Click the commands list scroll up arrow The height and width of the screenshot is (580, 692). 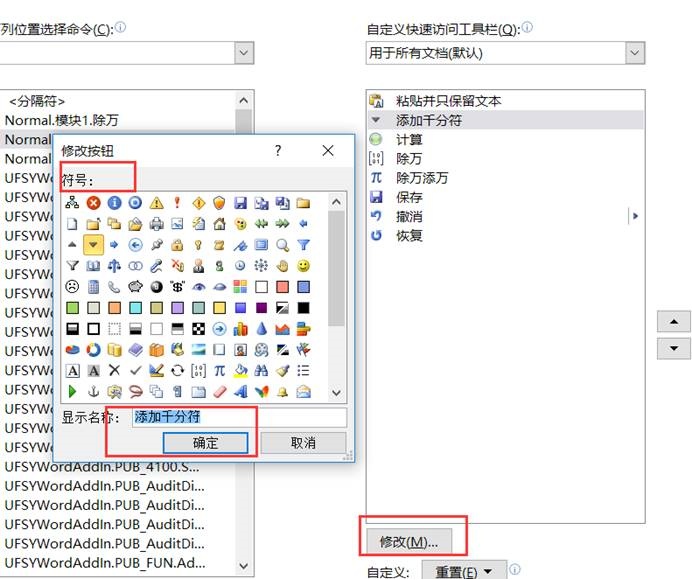pos(244,101)
